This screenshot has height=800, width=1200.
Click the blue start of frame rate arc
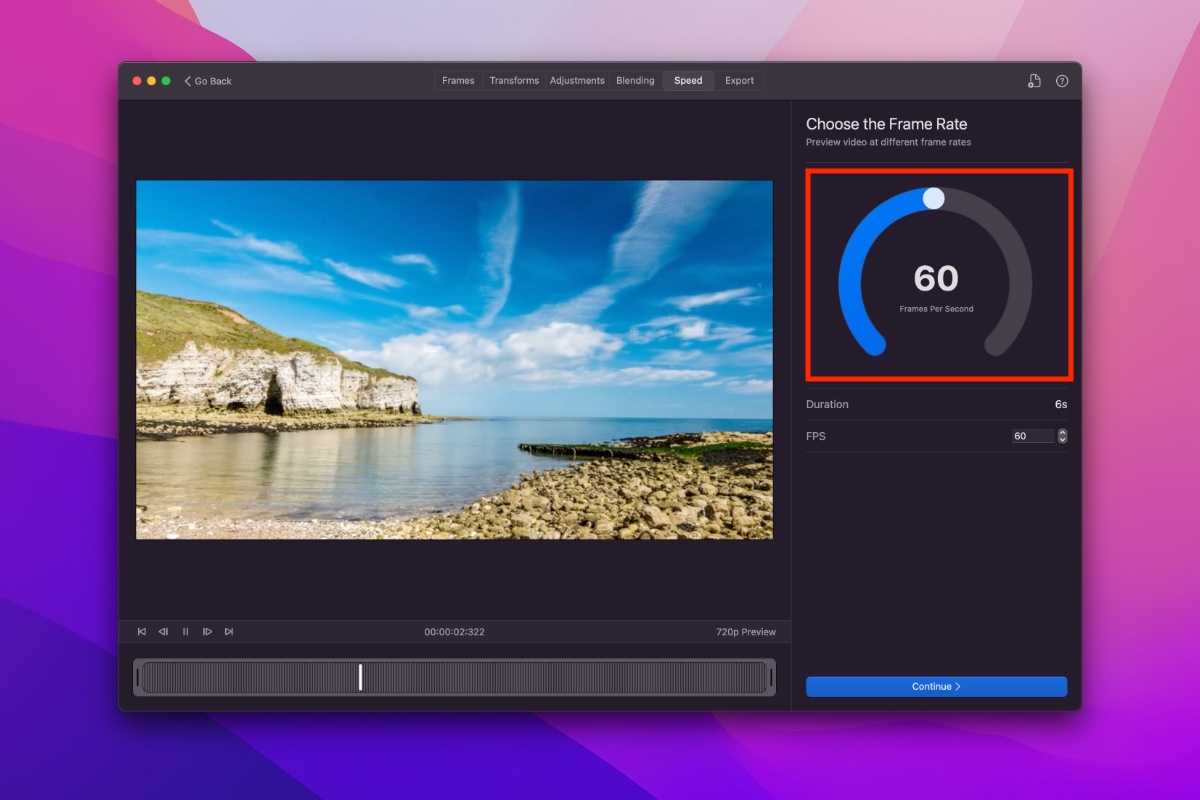pos(874,345)
